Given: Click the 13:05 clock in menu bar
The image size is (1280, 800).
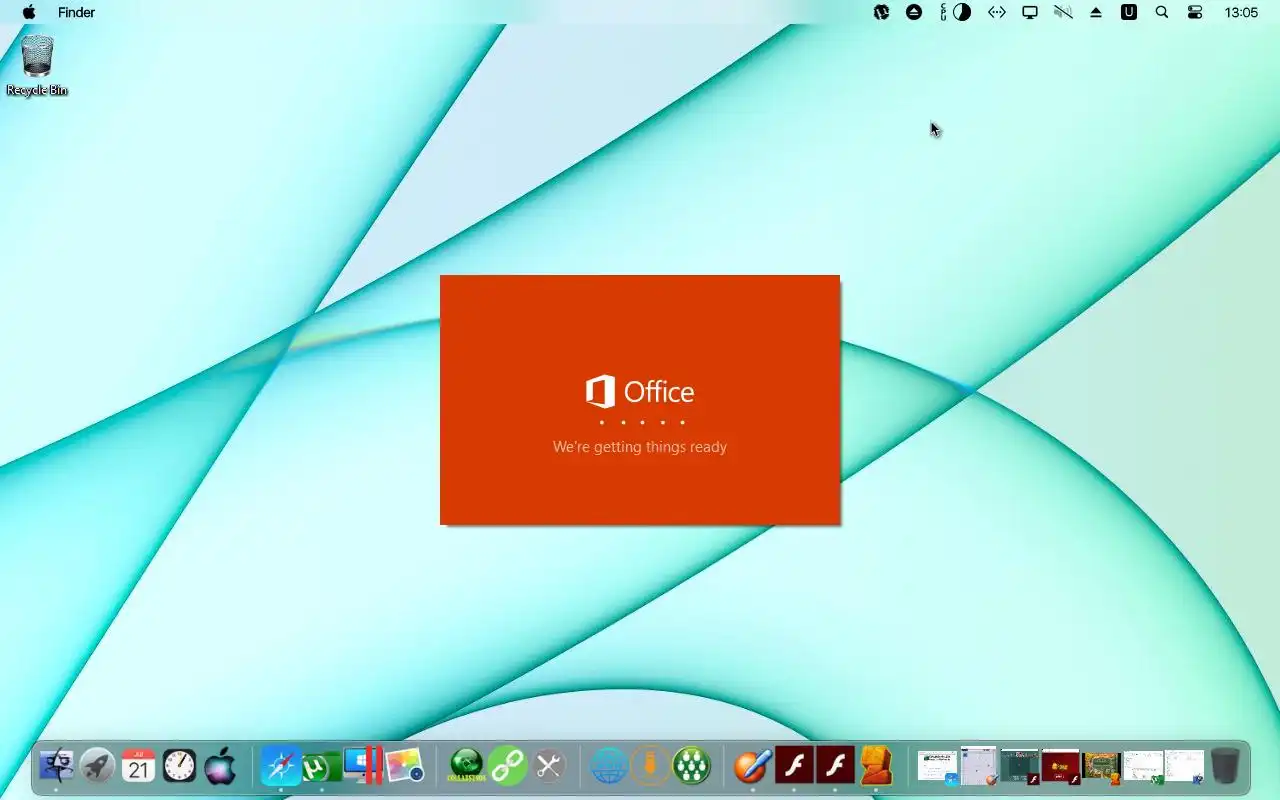Looking at the screenshot, I should pos(1241,12).
